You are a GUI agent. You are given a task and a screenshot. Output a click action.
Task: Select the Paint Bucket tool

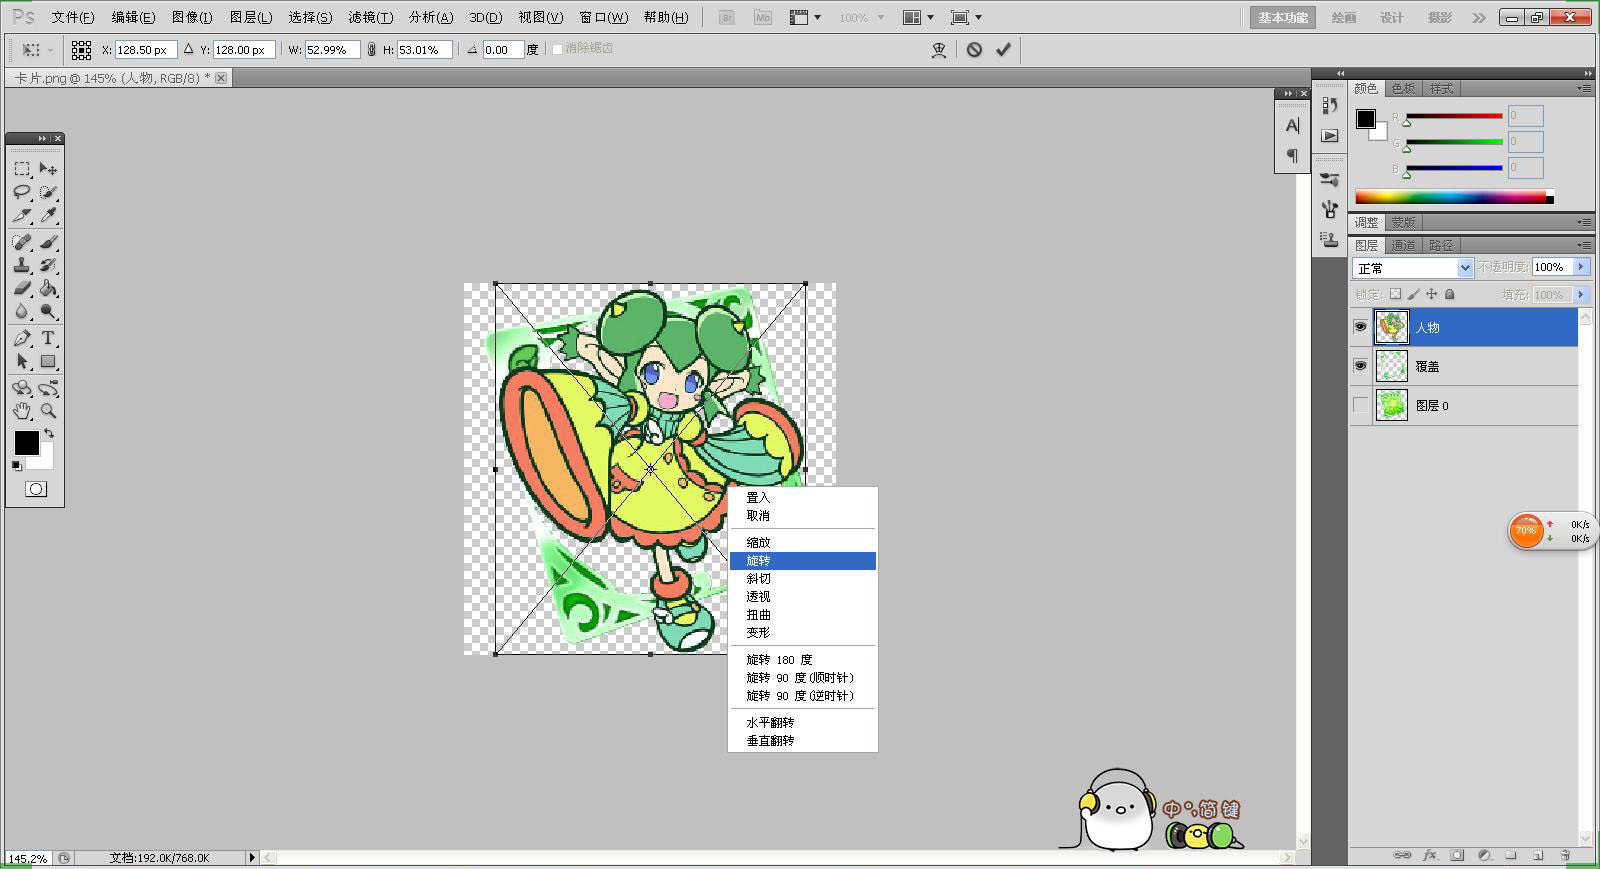tap(48, 288)
